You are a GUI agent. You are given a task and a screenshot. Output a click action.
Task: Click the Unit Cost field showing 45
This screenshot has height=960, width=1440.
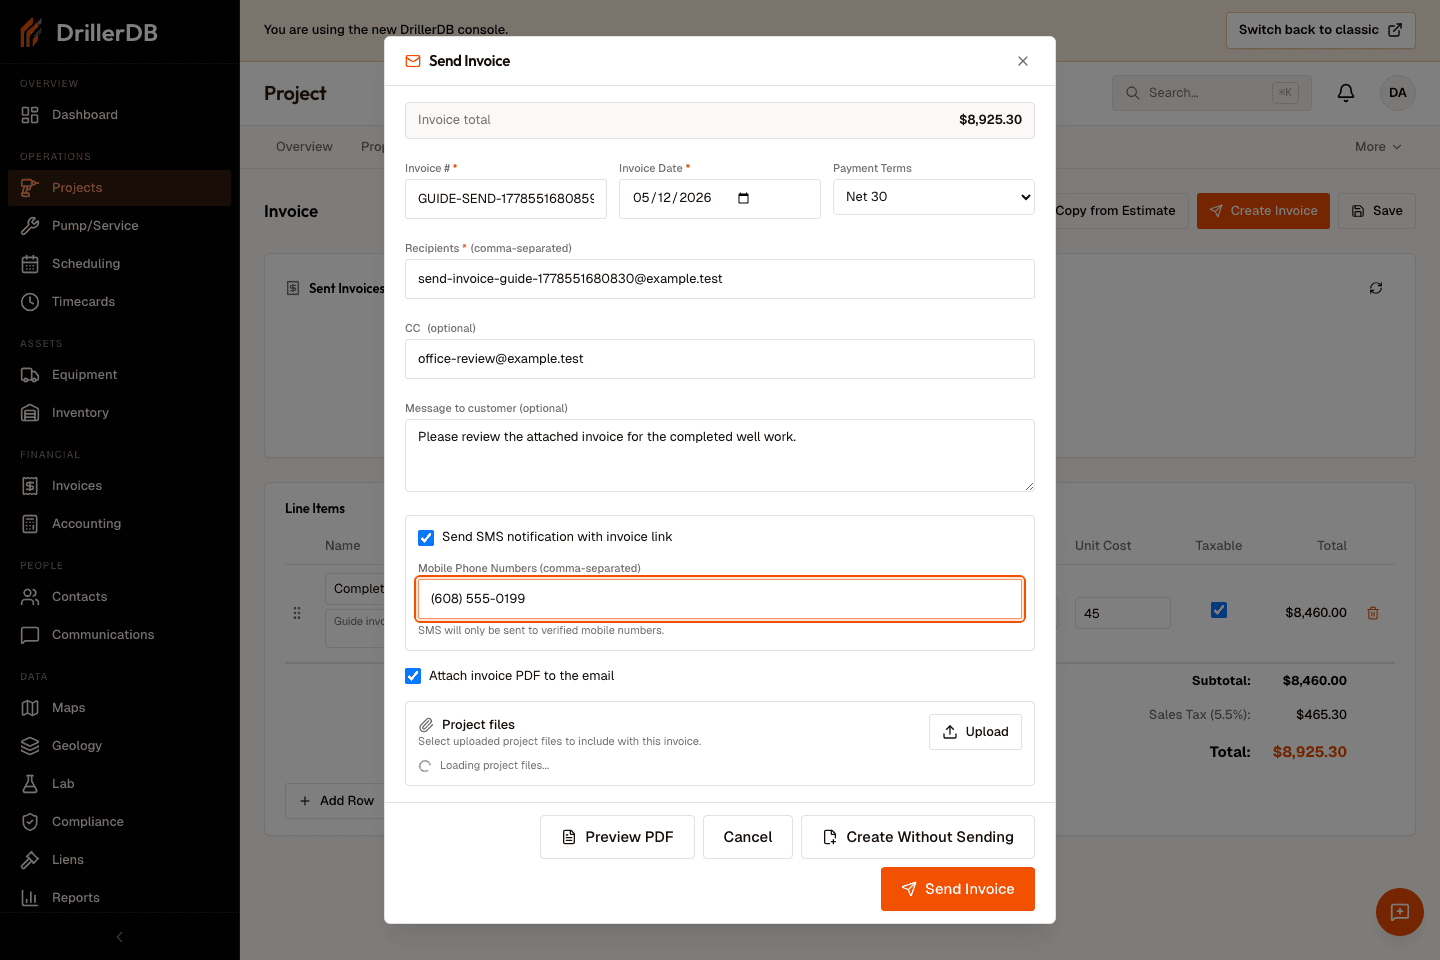click(x=1123, y=613)
